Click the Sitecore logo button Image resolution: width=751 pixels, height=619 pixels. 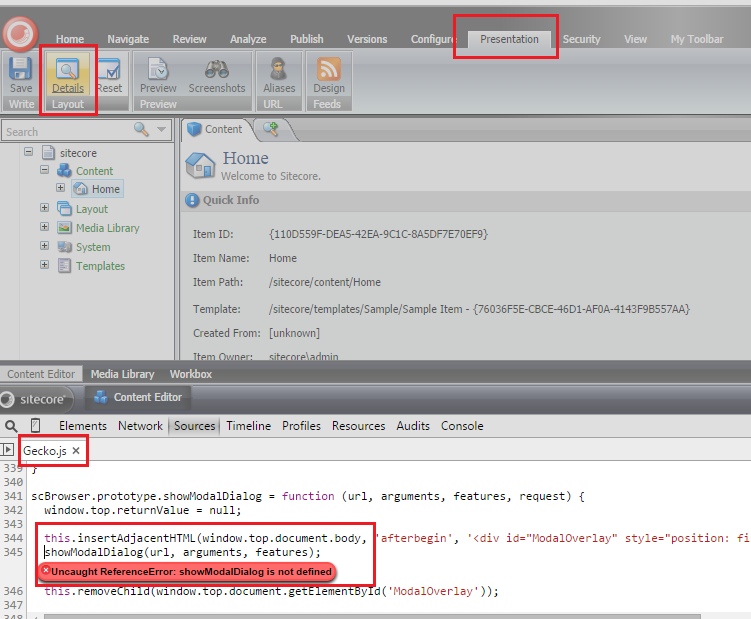(20, 34)
